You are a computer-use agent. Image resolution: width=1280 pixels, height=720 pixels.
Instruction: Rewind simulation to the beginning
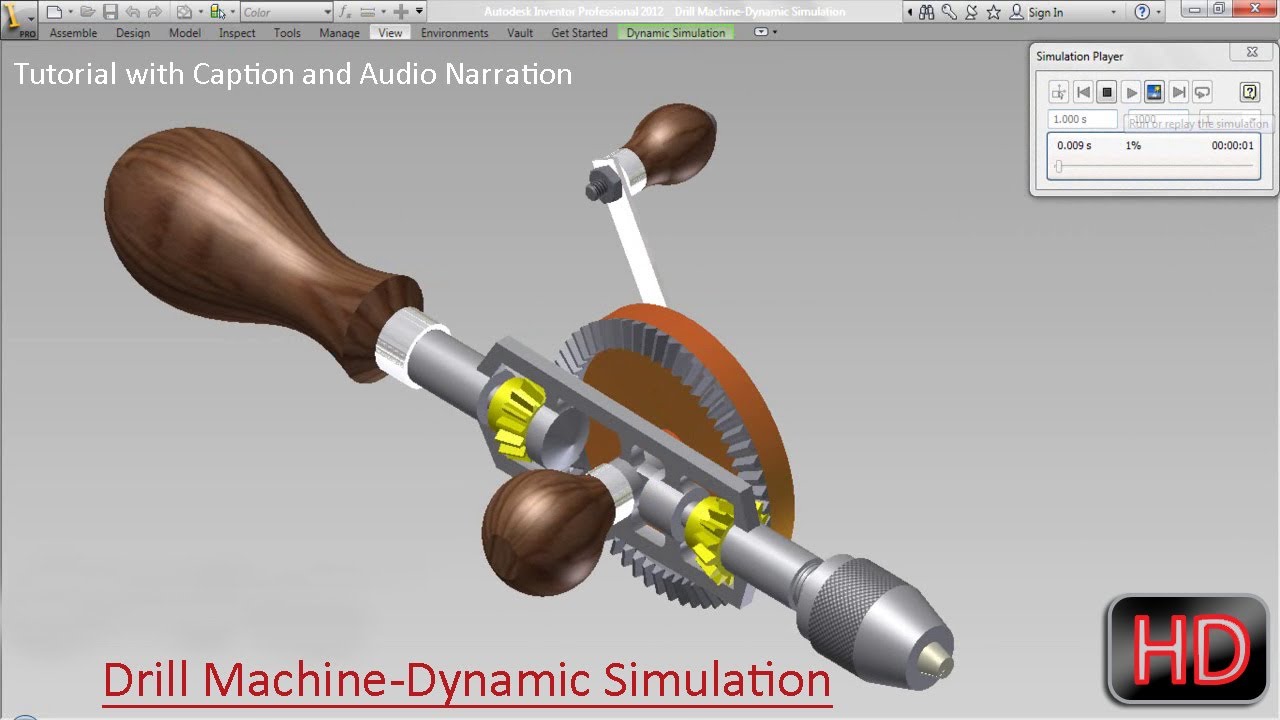click(x=1083, y=92)
